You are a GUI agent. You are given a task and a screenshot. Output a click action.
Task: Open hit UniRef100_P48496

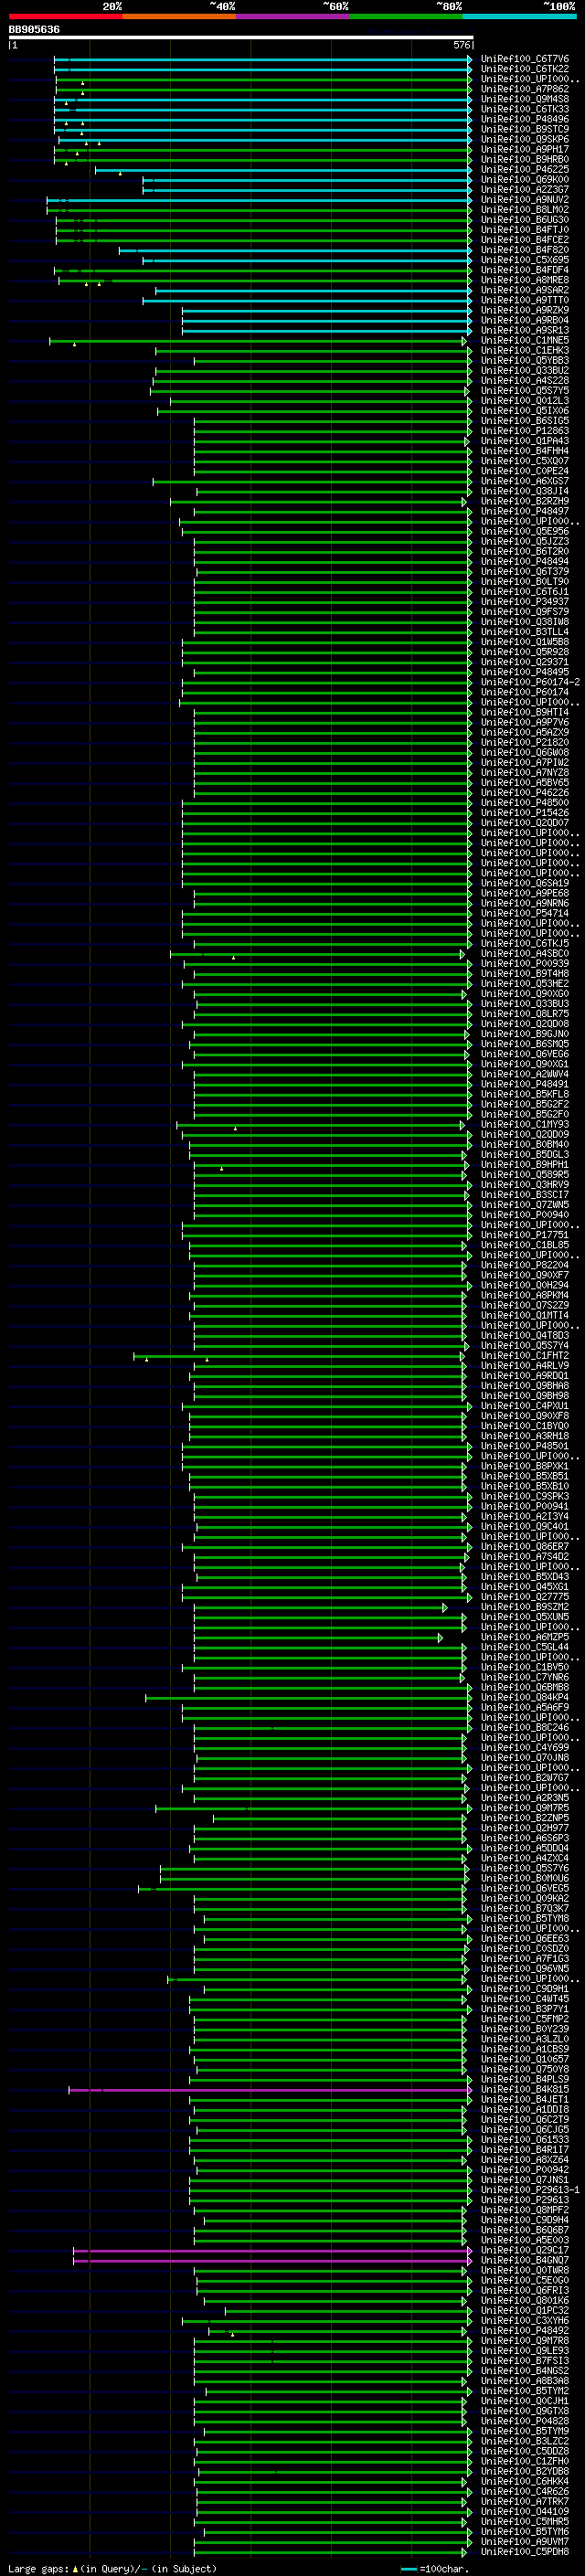pyautogui.click(x=525, y=119)
